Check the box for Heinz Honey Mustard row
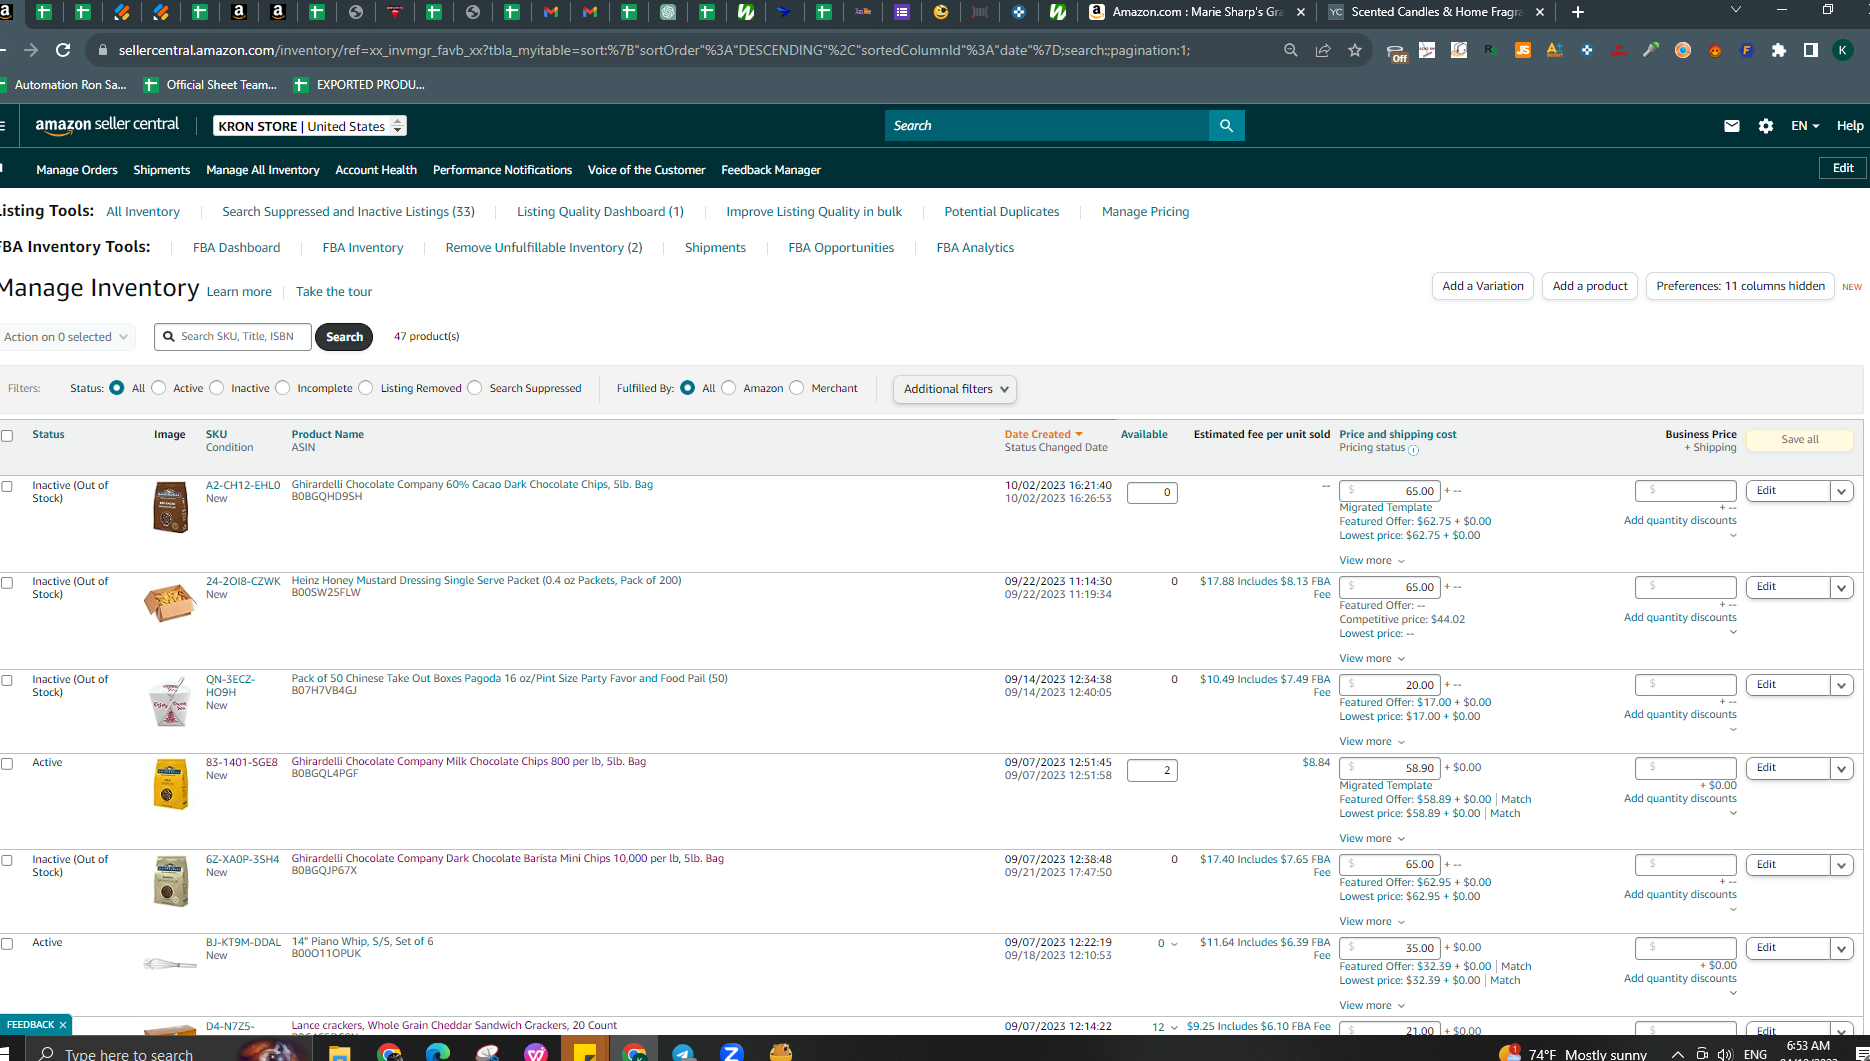The image size is (1870, 1061). point(7,583)
